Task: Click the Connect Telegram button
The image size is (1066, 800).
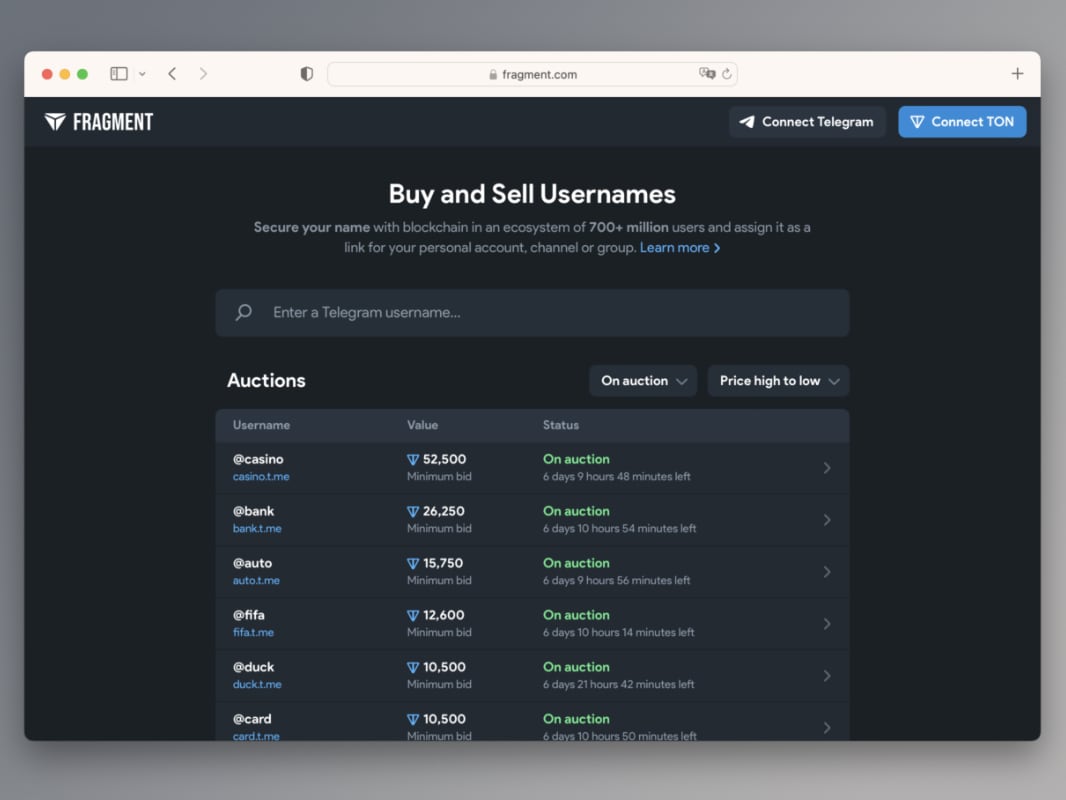Action: pyautogui.click(x=807, y=122)
